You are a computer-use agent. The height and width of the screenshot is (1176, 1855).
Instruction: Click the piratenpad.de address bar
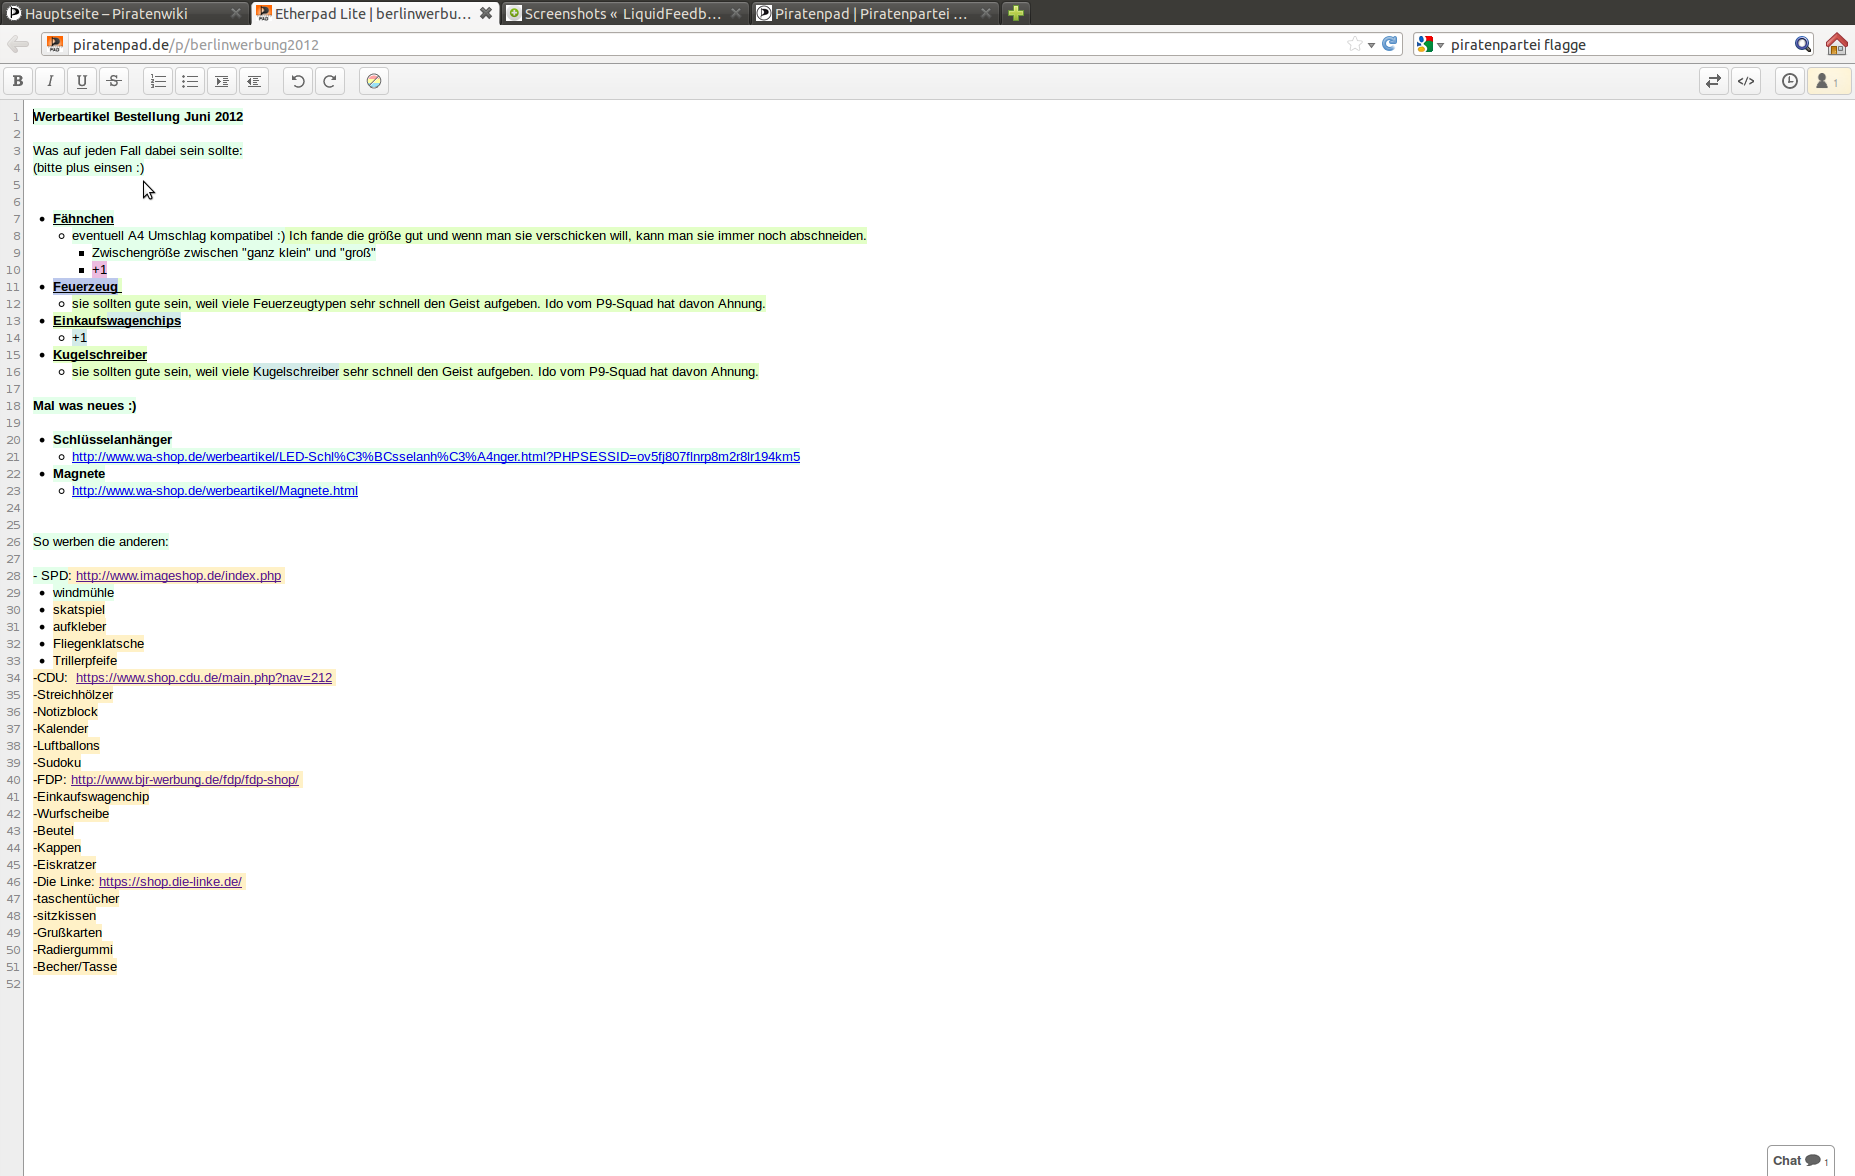pyautogui.click(x=700, y=45)
